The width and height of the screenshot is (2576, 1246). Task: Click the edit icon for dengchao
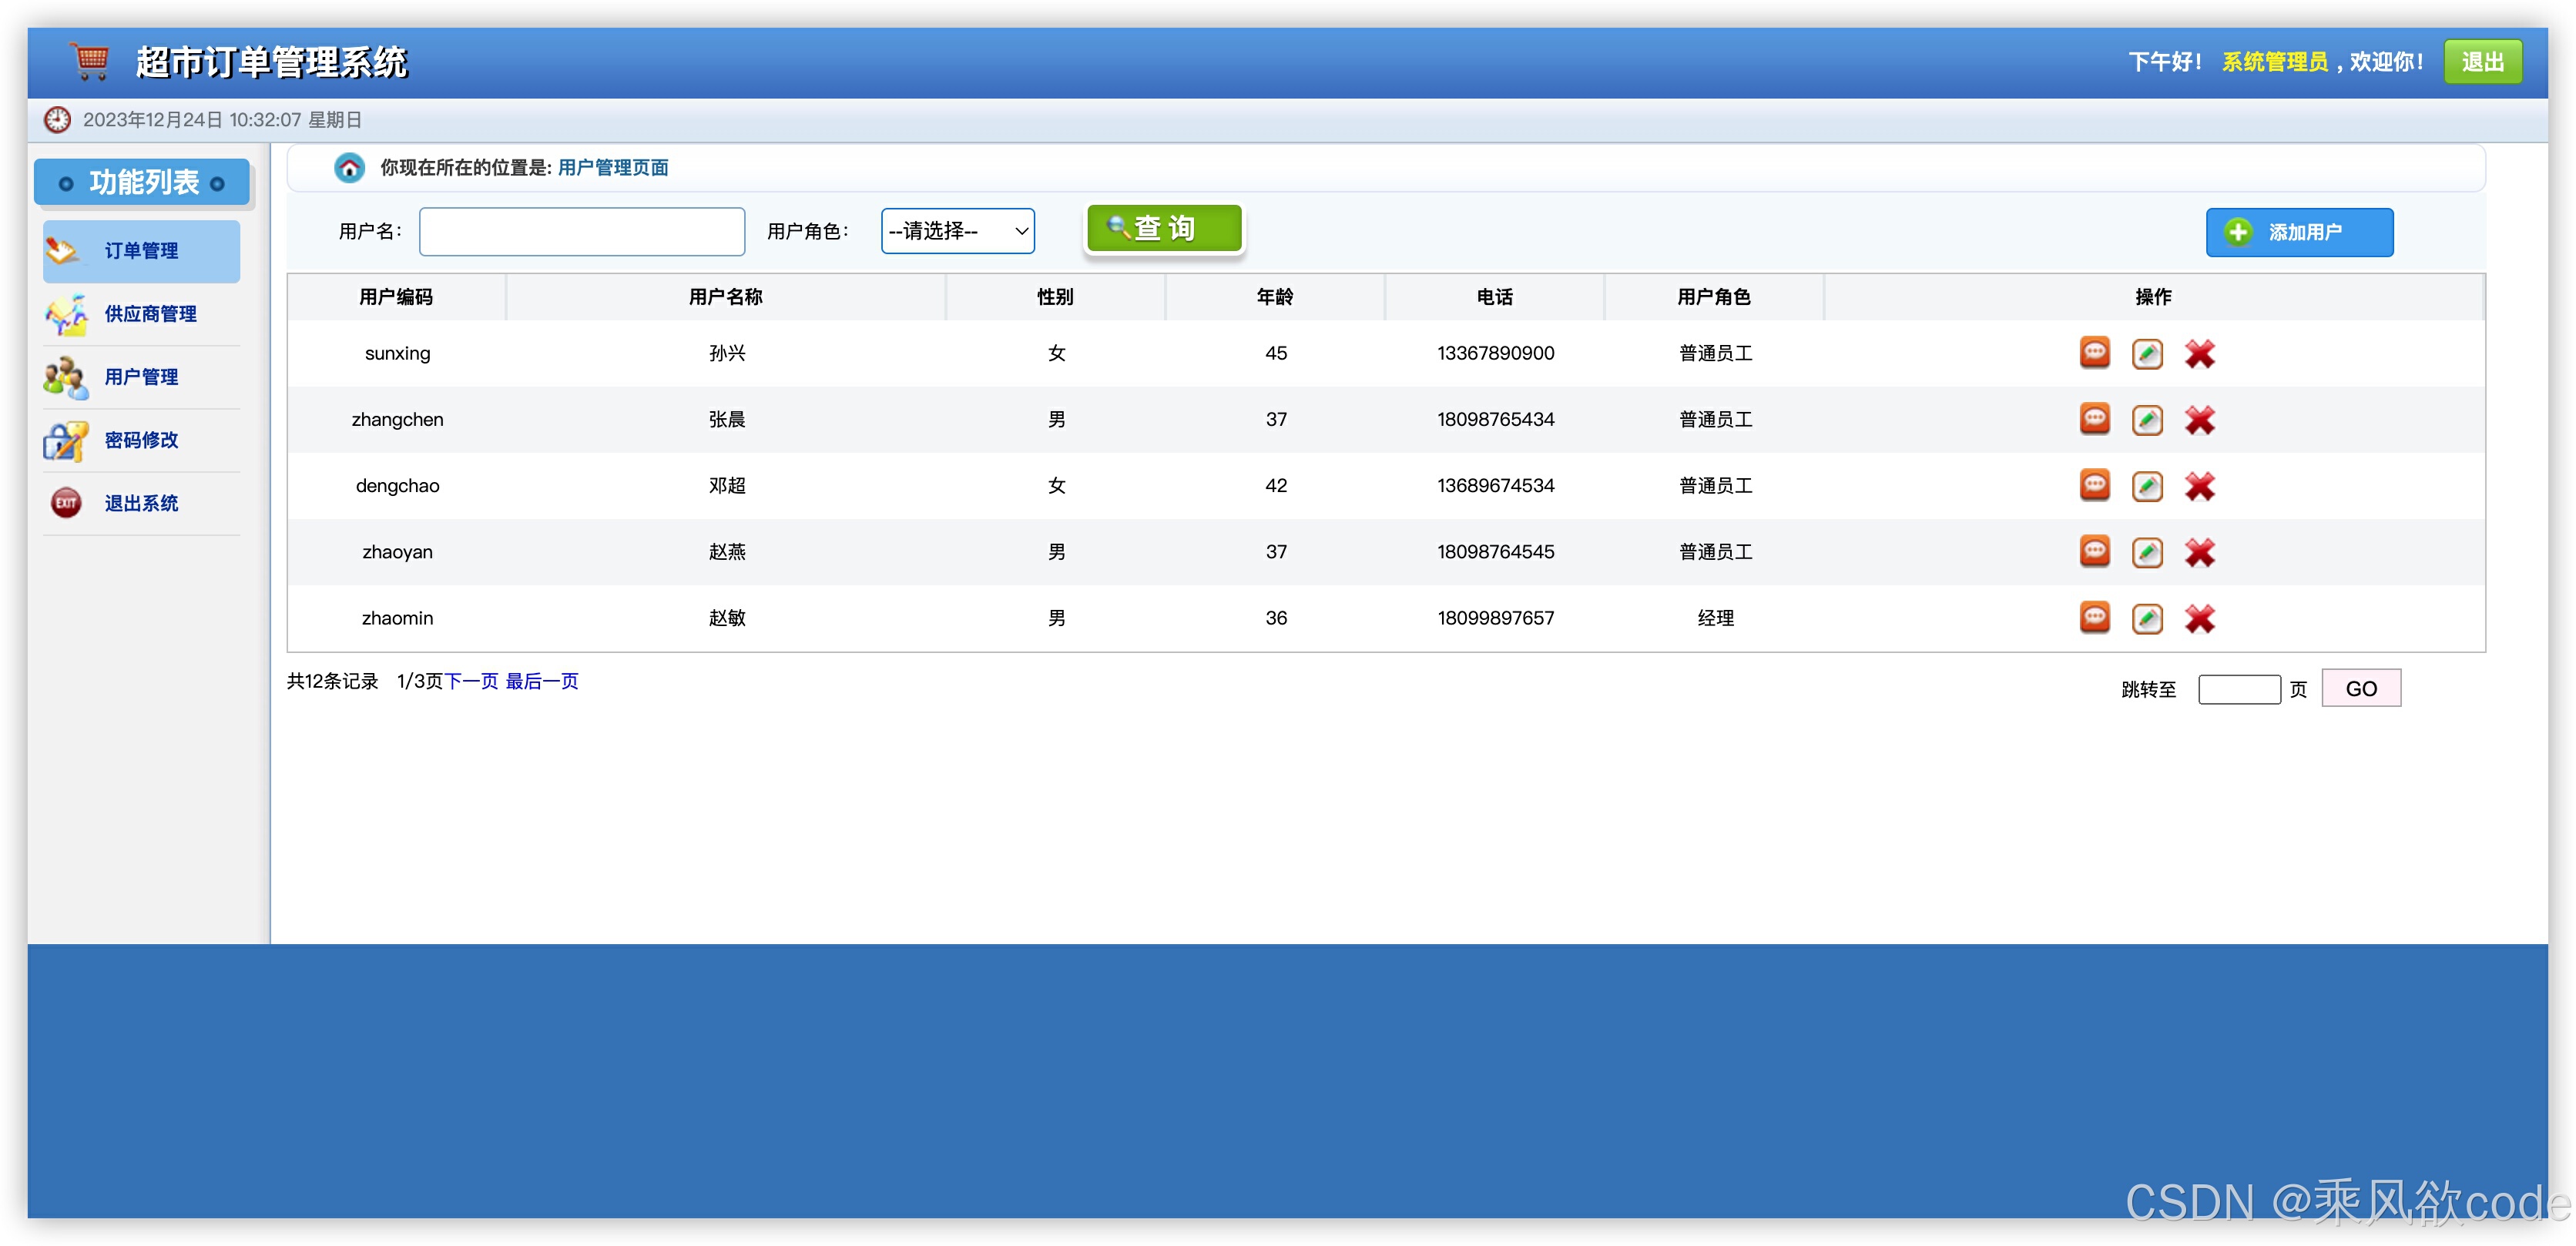[x=2146, y=486]
